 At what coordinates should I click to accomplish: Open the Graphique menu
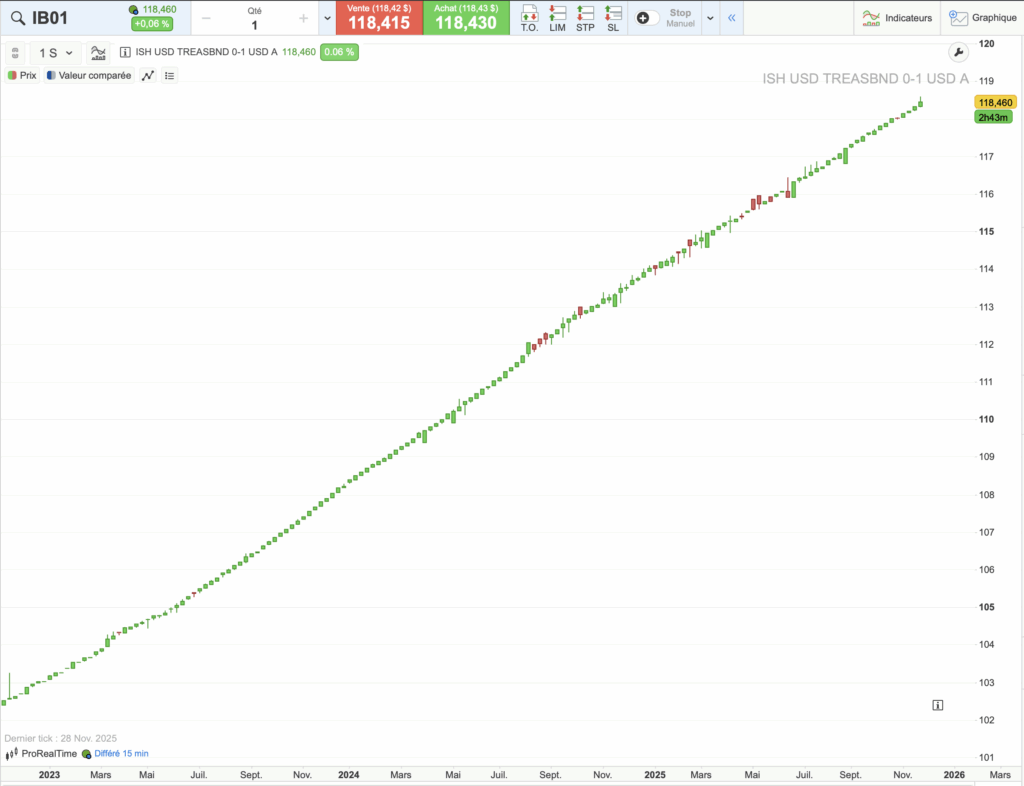983,17
